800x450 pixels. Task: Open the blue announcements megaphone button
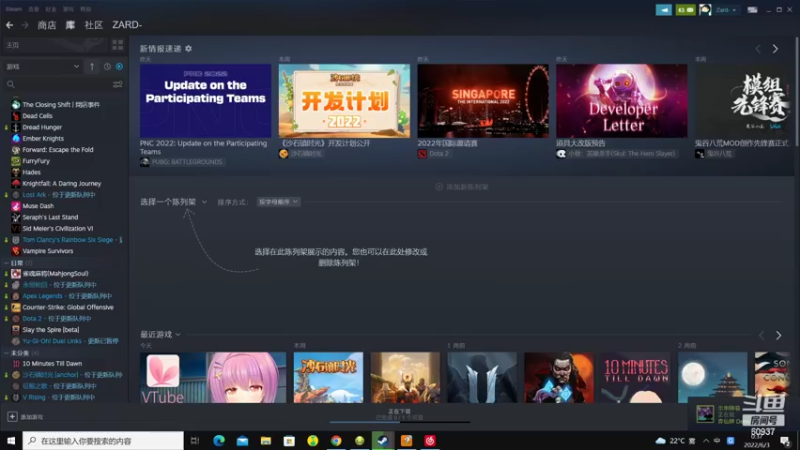click(x=664, y=10)
